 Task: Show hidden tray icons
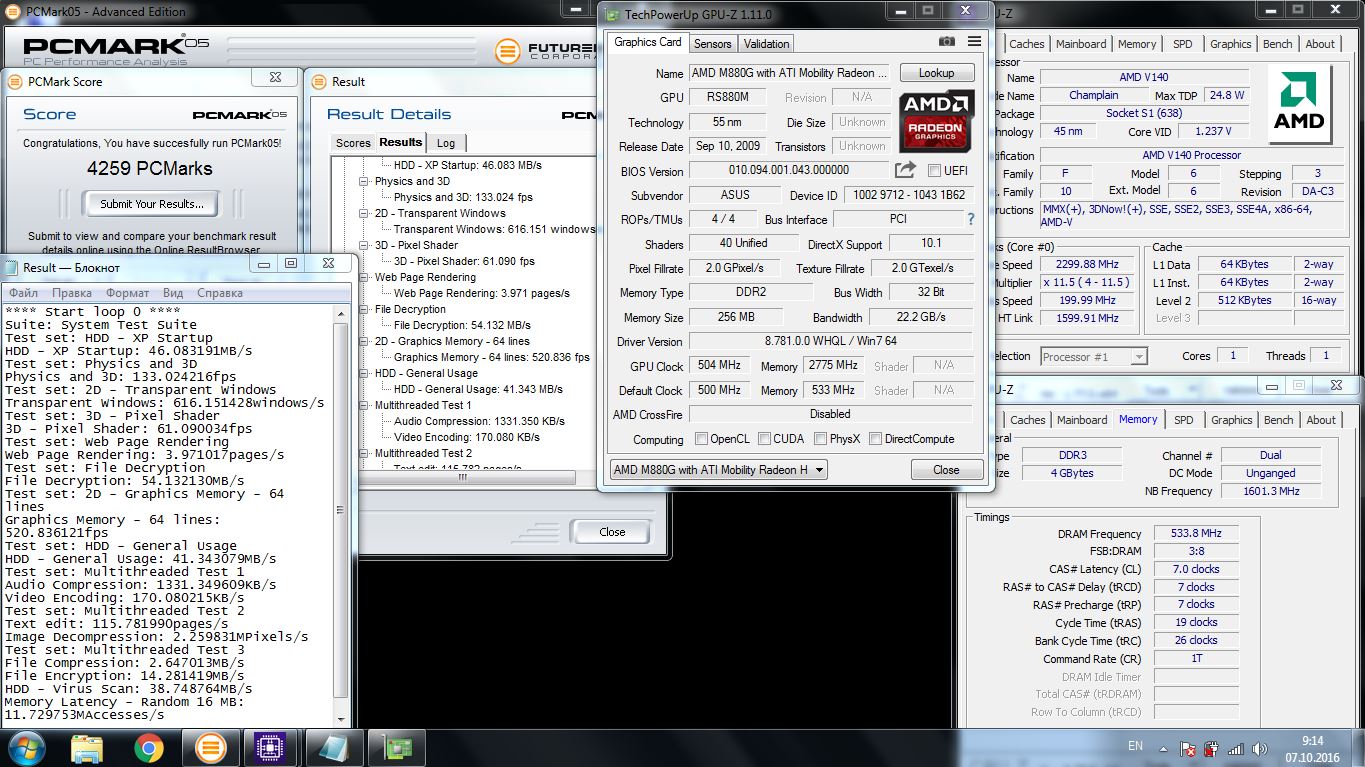(1162, 748)
